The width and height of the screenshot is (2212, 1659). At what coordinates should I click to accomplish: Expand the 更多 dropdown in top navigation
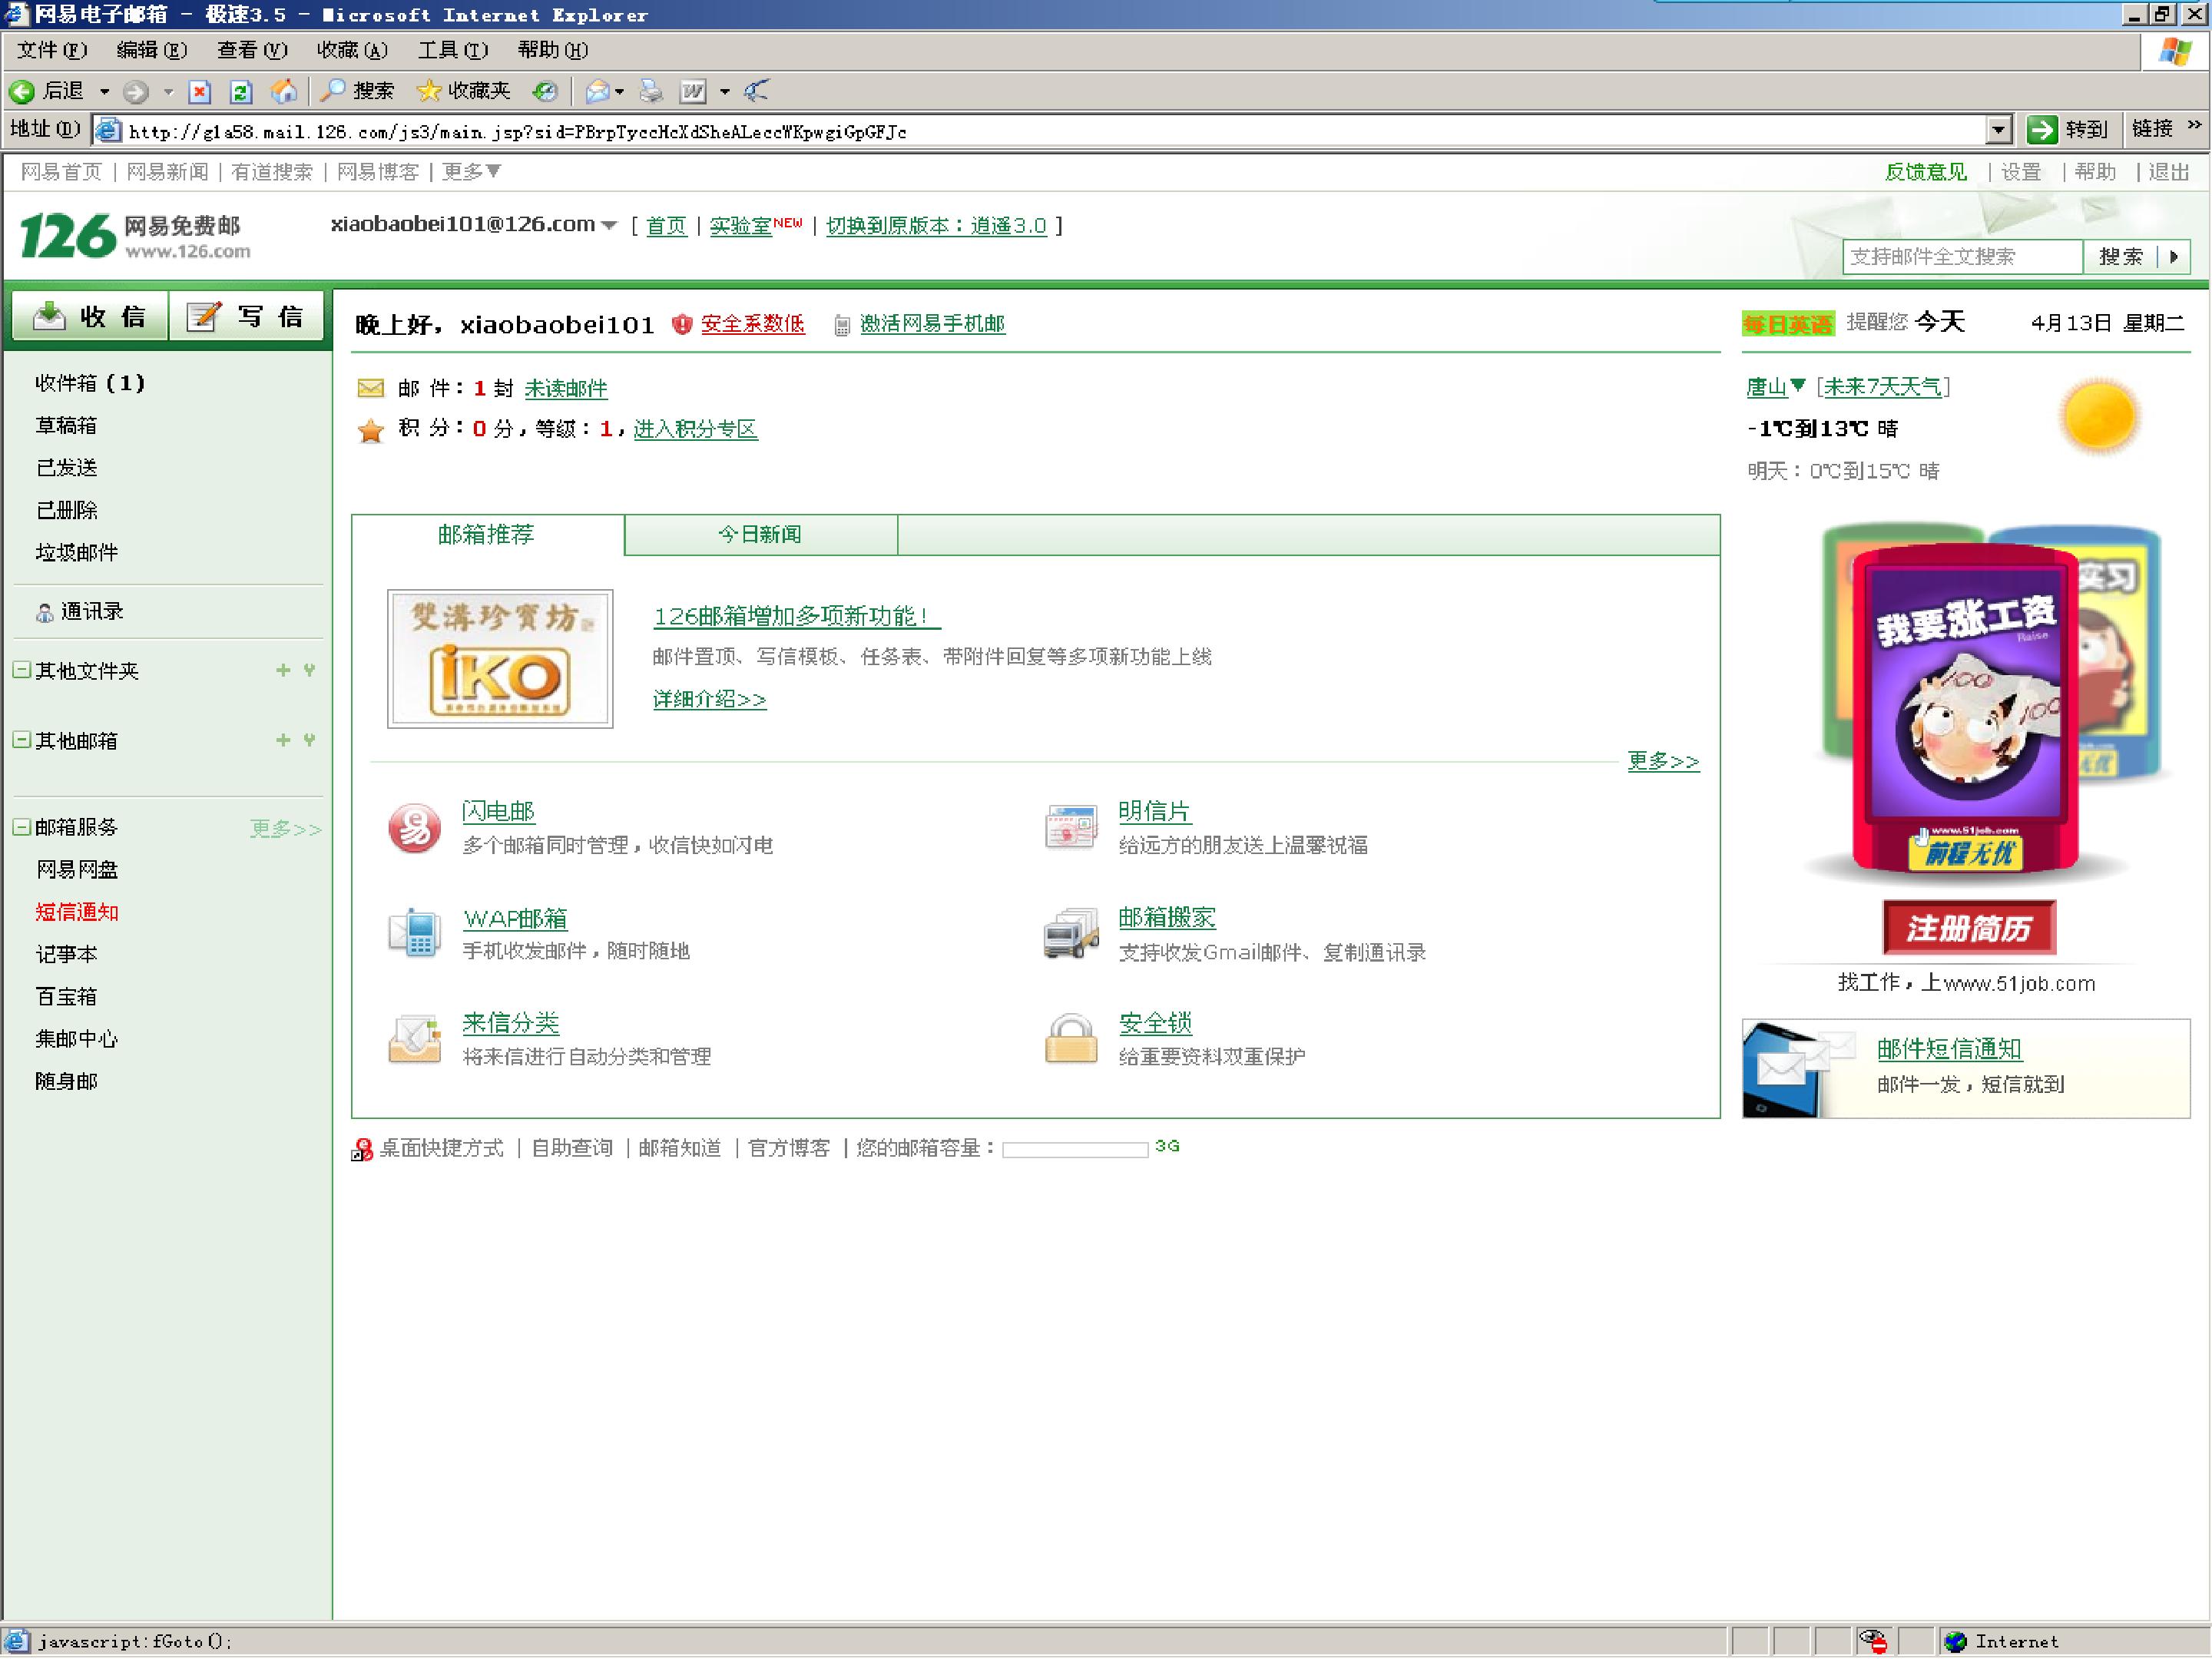471,172
